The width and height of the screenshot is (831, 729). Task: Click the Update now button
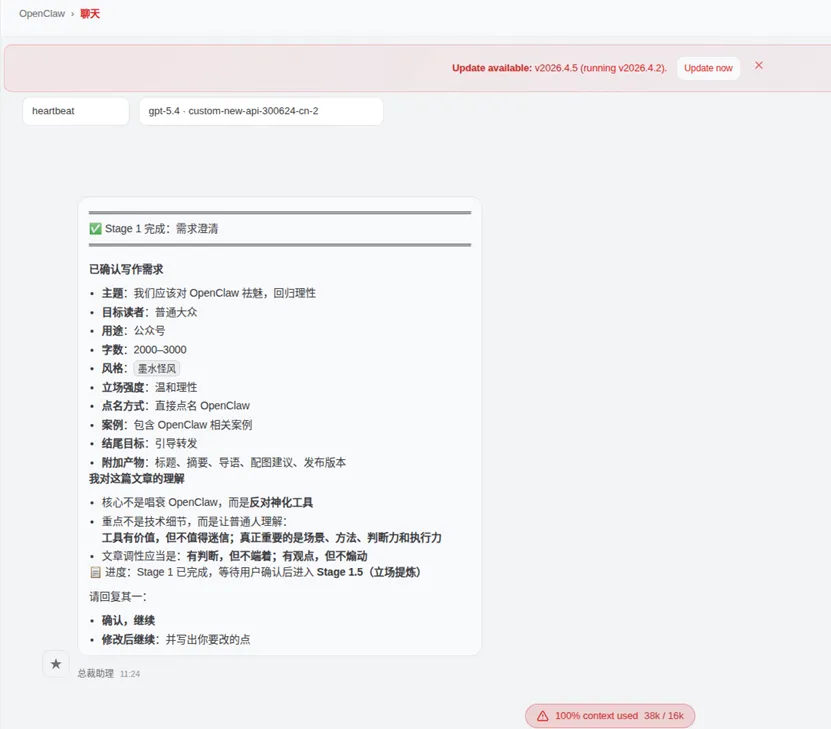click(708, 68)
